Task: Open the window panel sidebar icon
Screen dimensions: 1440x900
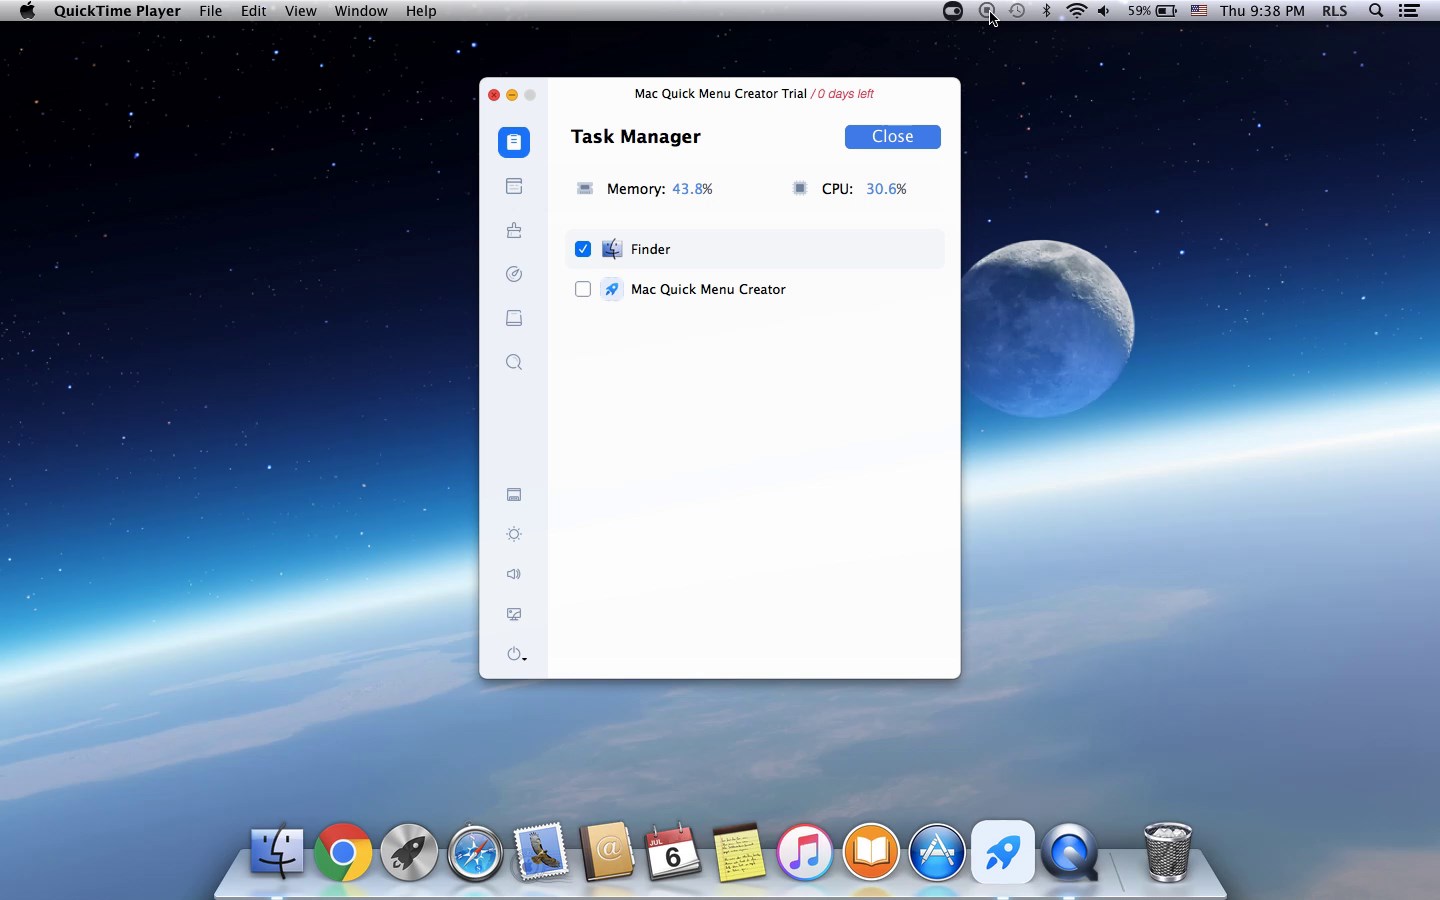Action: point(514,187)
